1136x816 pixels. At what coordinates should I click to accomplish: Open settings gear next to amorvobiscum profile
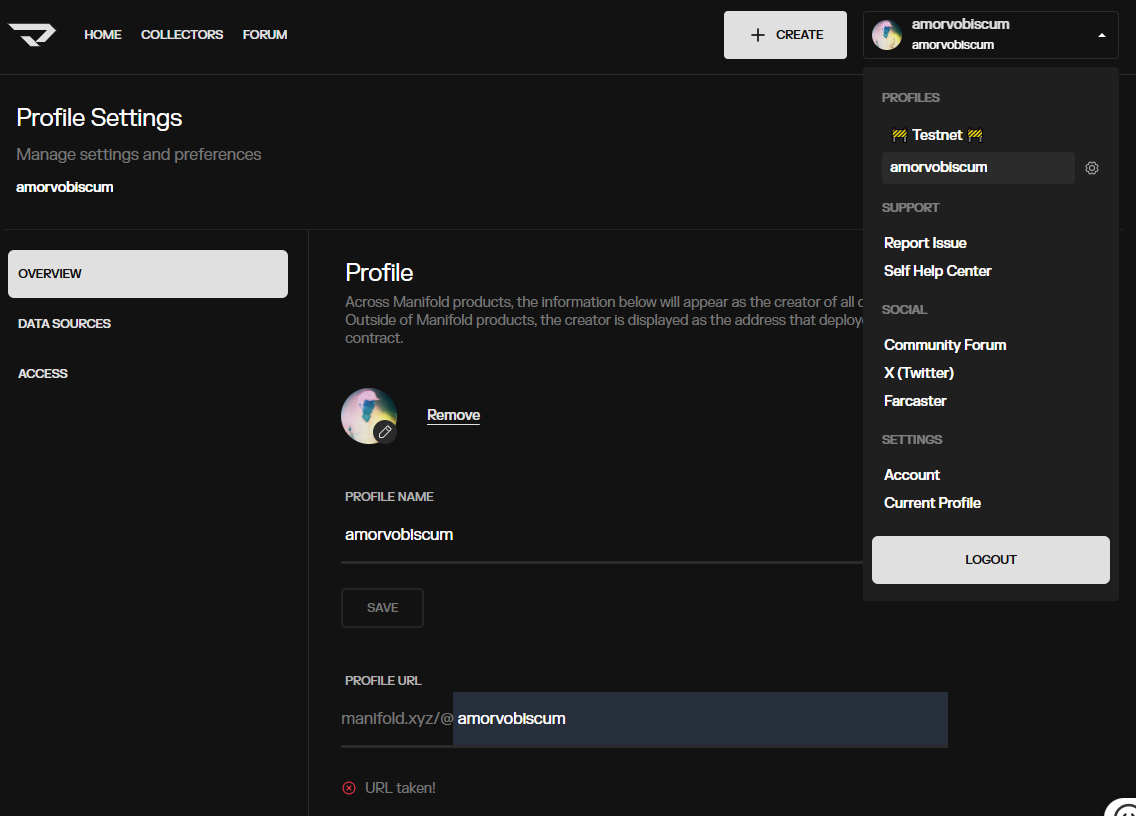1092,168
